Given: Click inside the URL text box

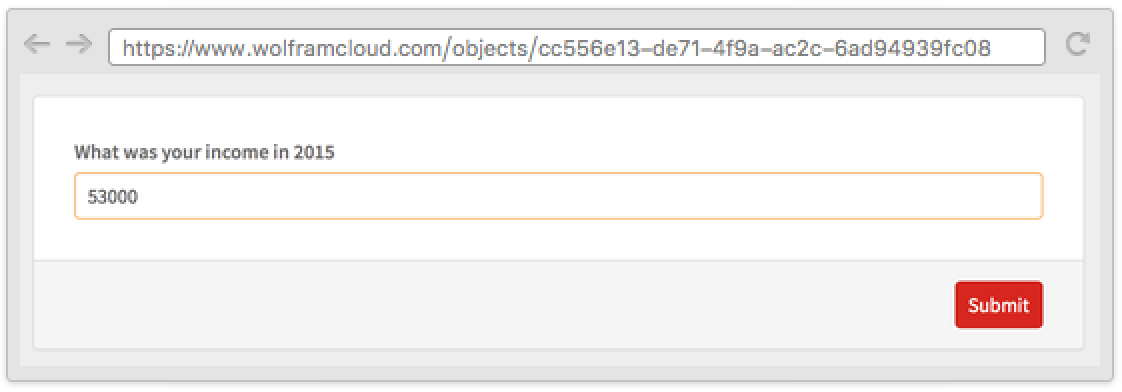Looking at the screenshot, I should point(577,47).
